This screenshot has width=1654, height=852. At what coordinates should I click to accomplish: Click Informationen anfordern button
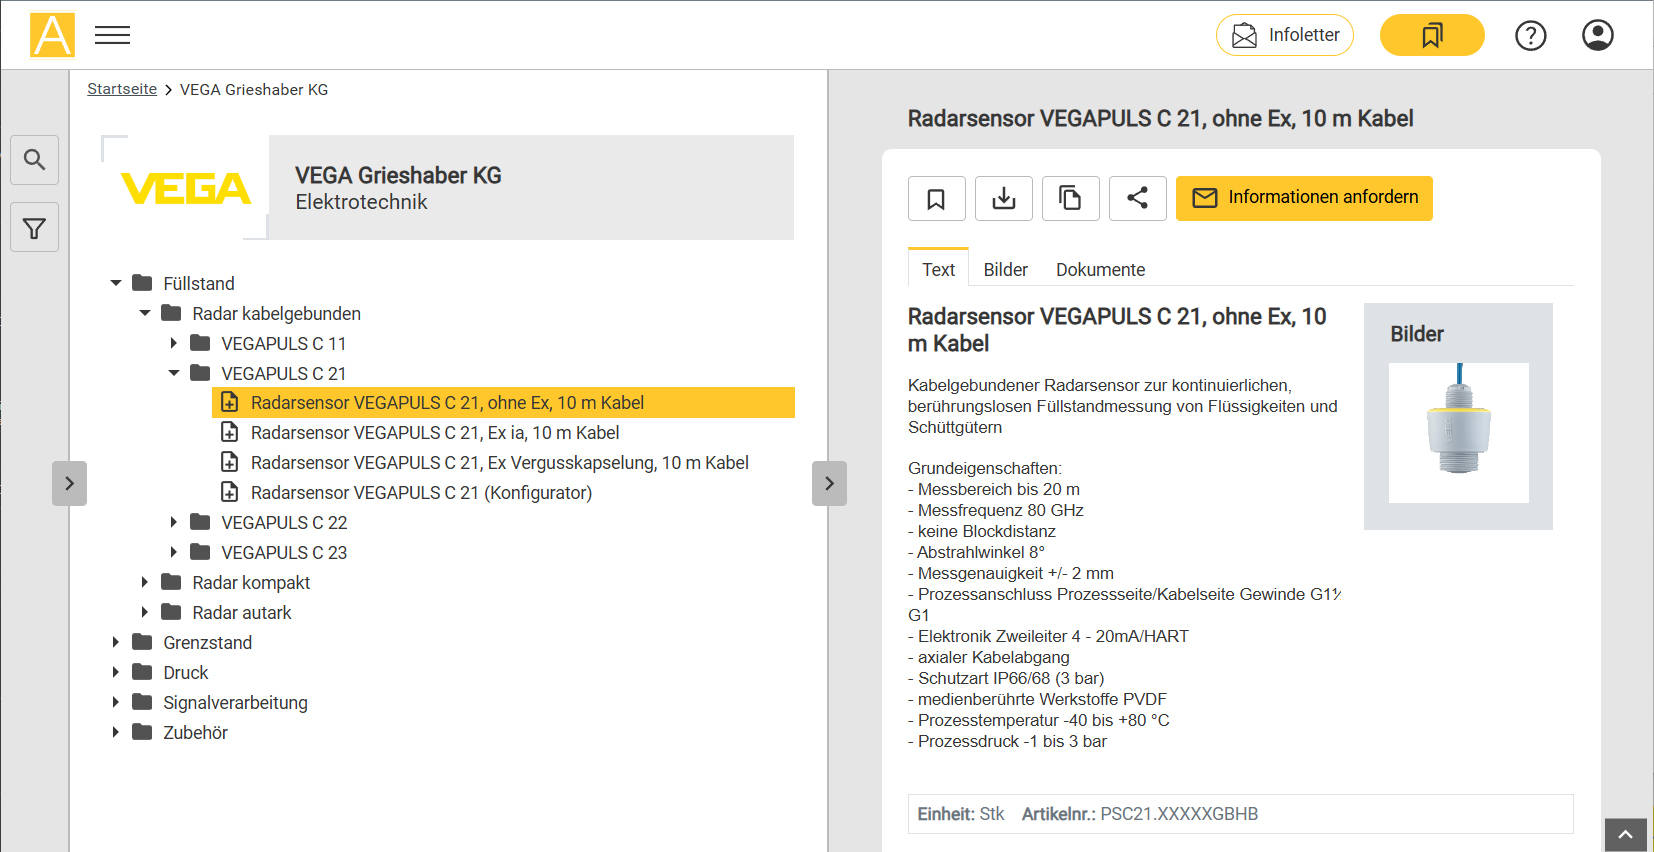1304,198
